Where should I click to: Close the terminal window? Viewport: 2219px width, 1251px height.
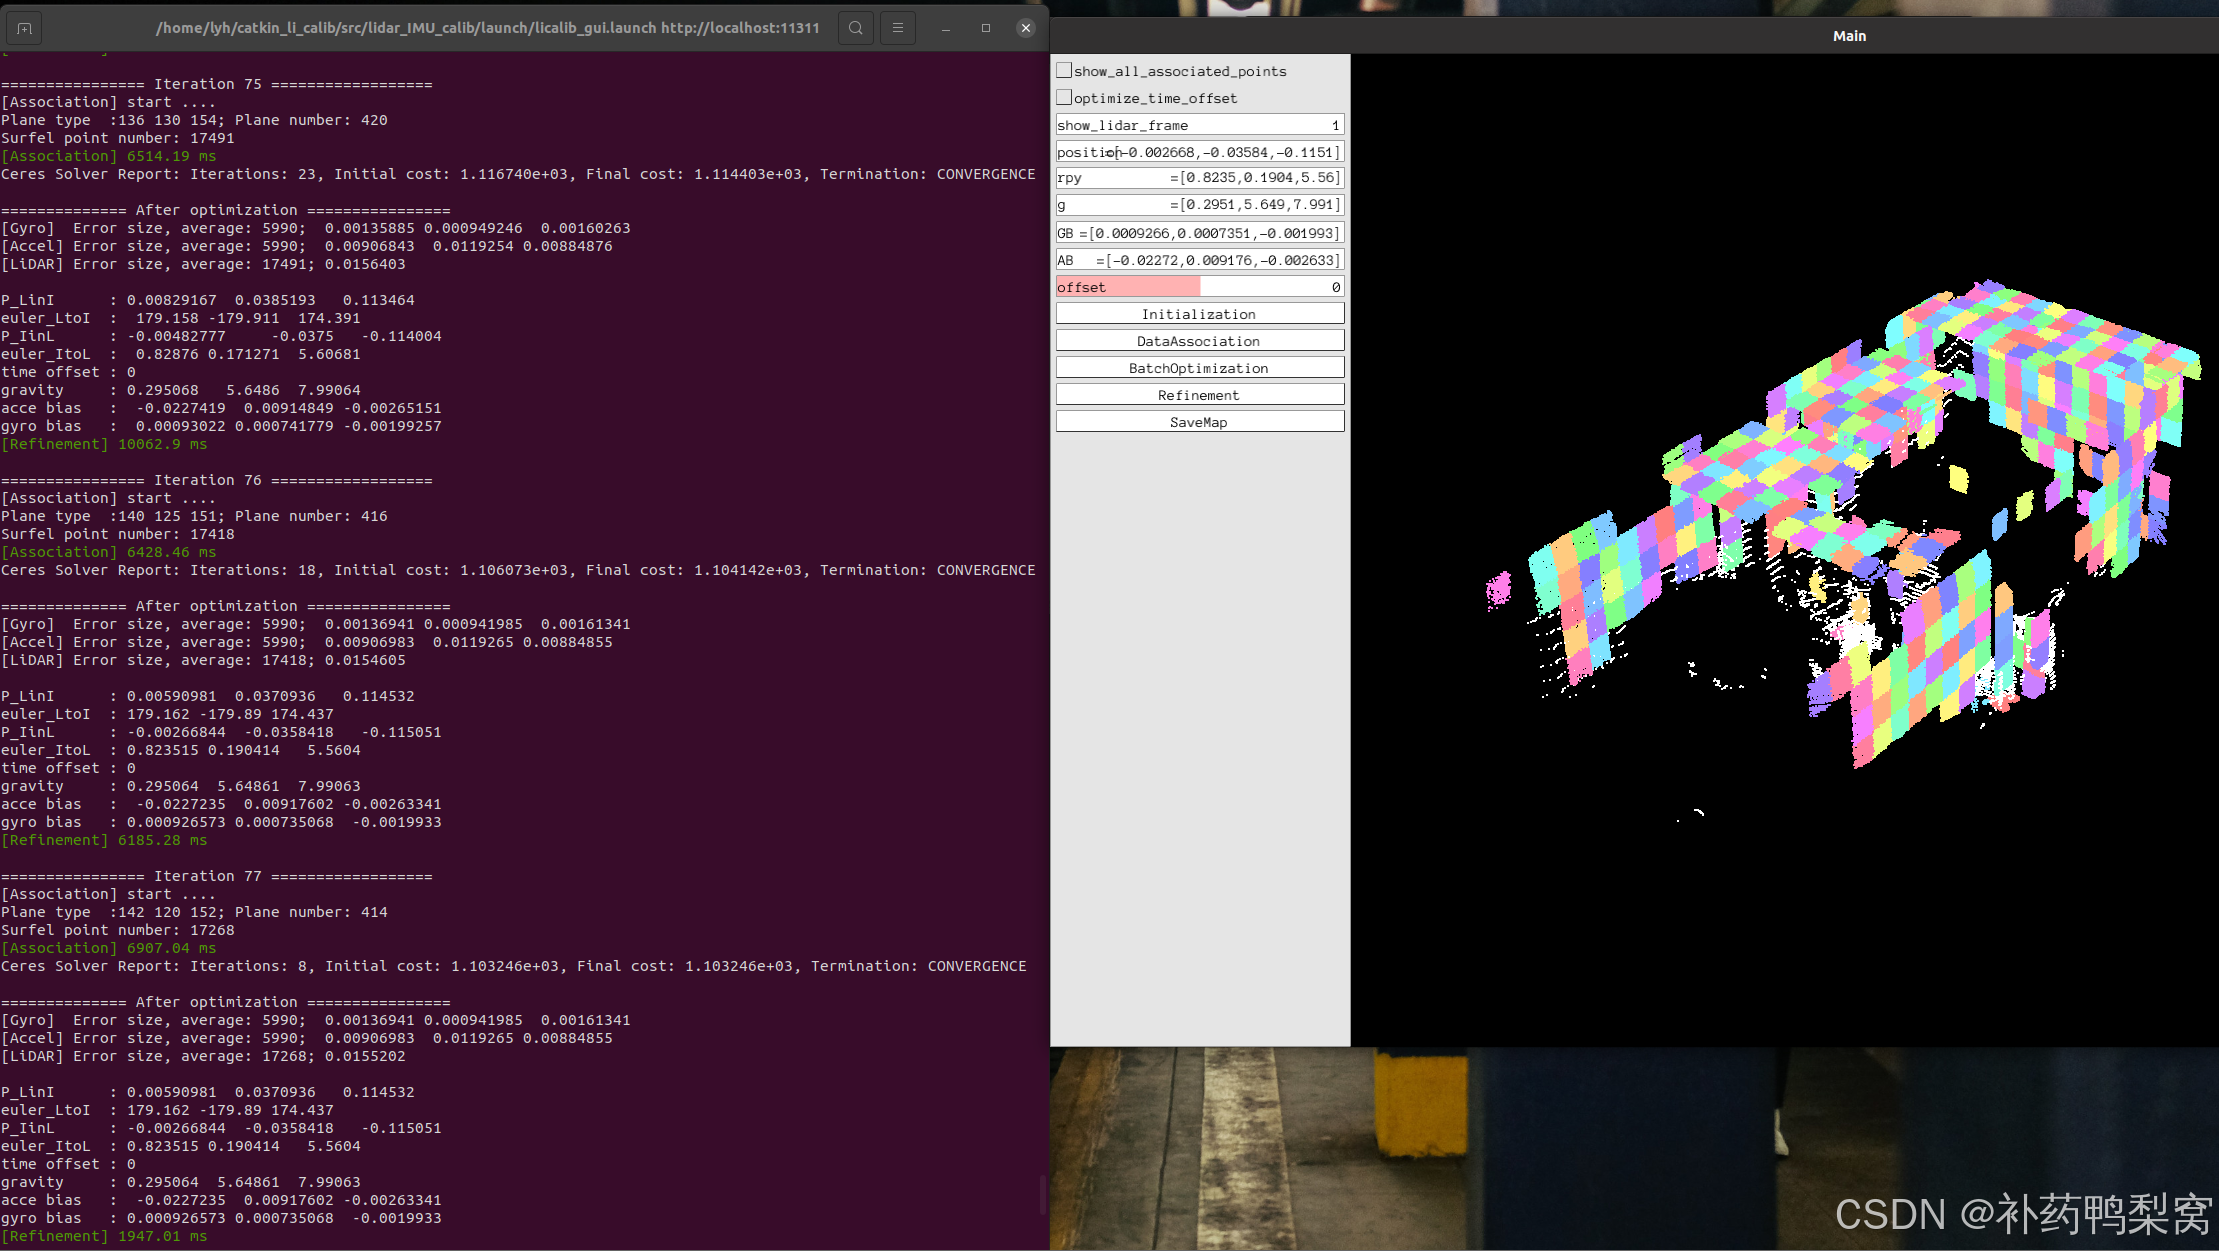click(1025, 28)
